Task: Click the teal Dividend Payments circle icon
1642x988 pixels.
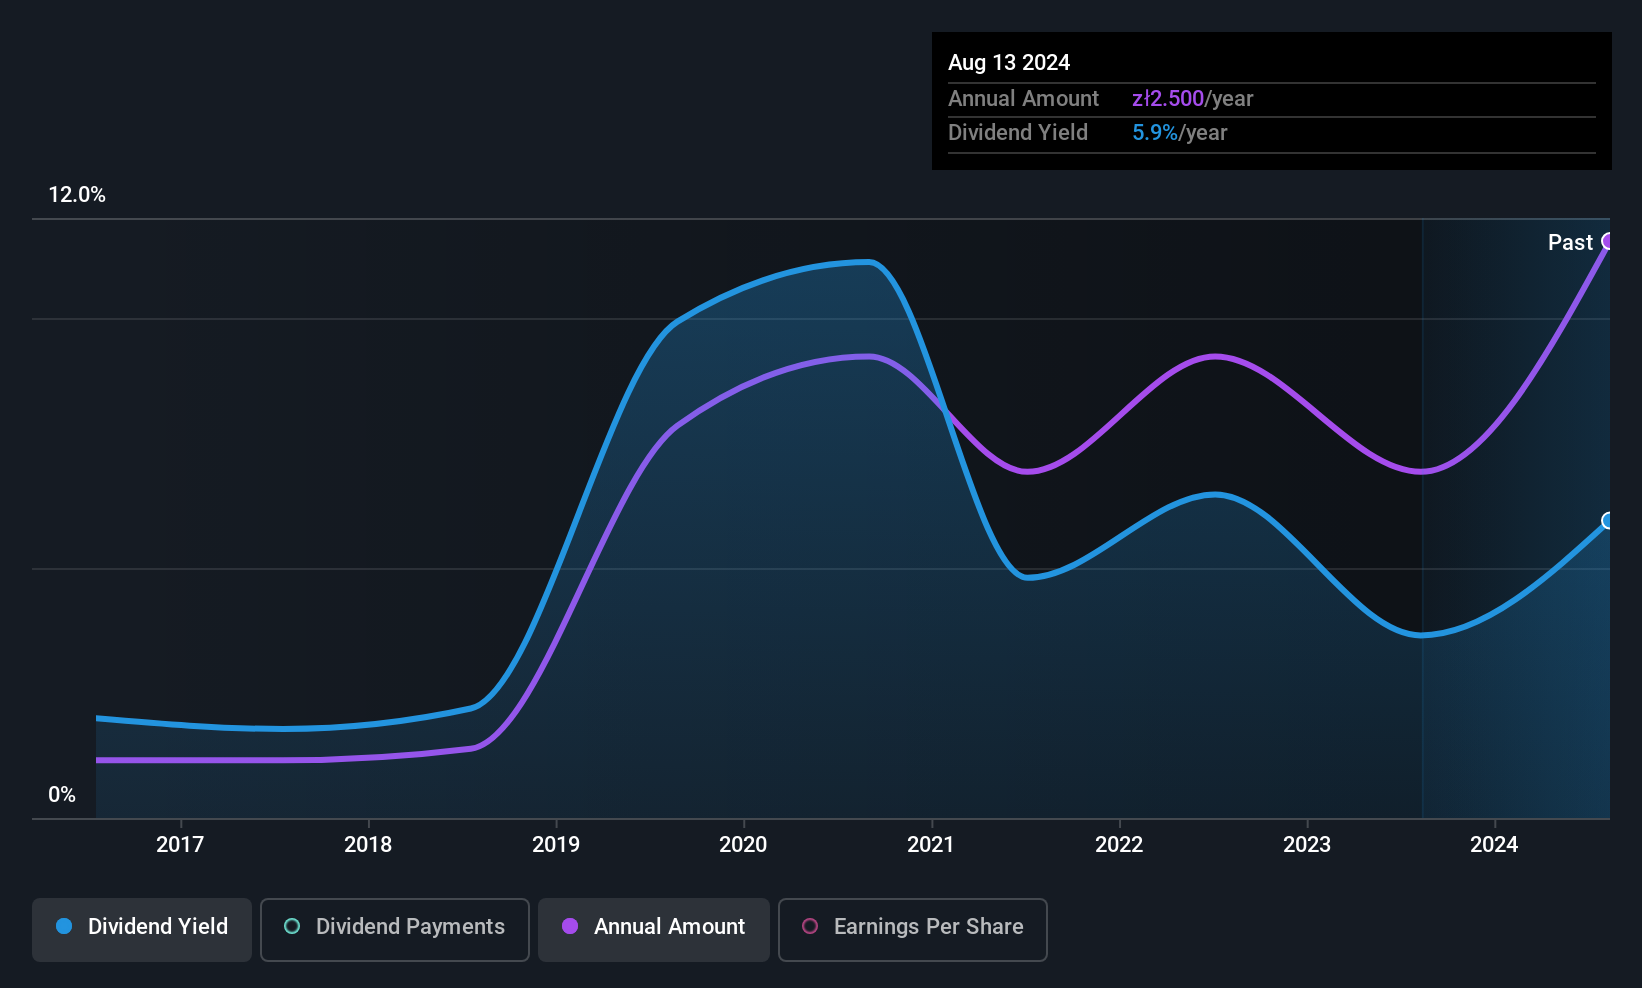Action: coord(292,927)
